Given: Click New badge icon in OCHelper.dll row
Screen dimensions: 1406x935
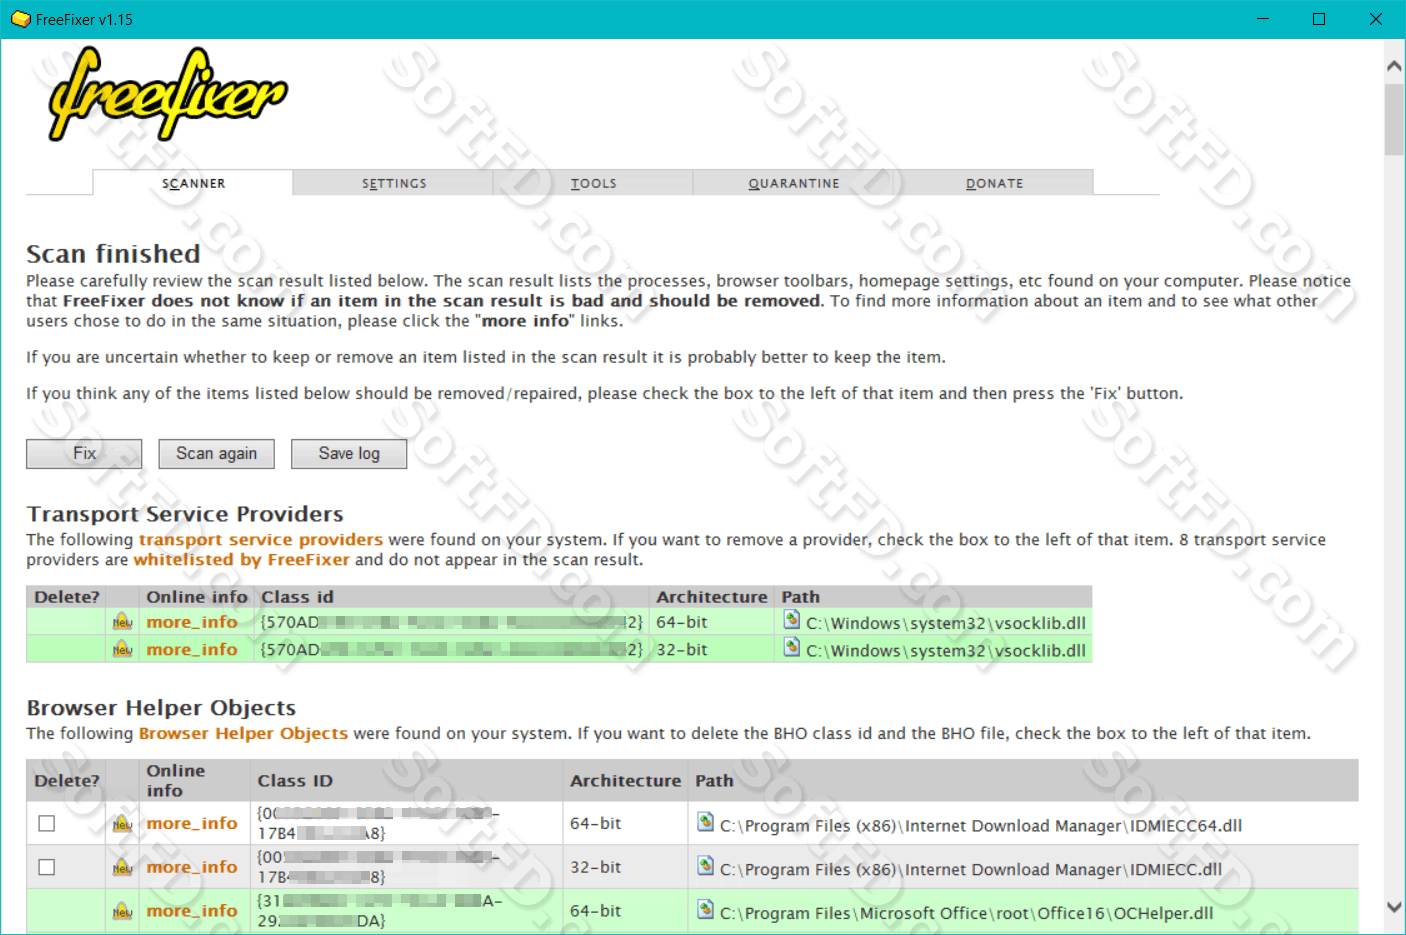Looking at the screenshot, I should [x=123, y=912].
